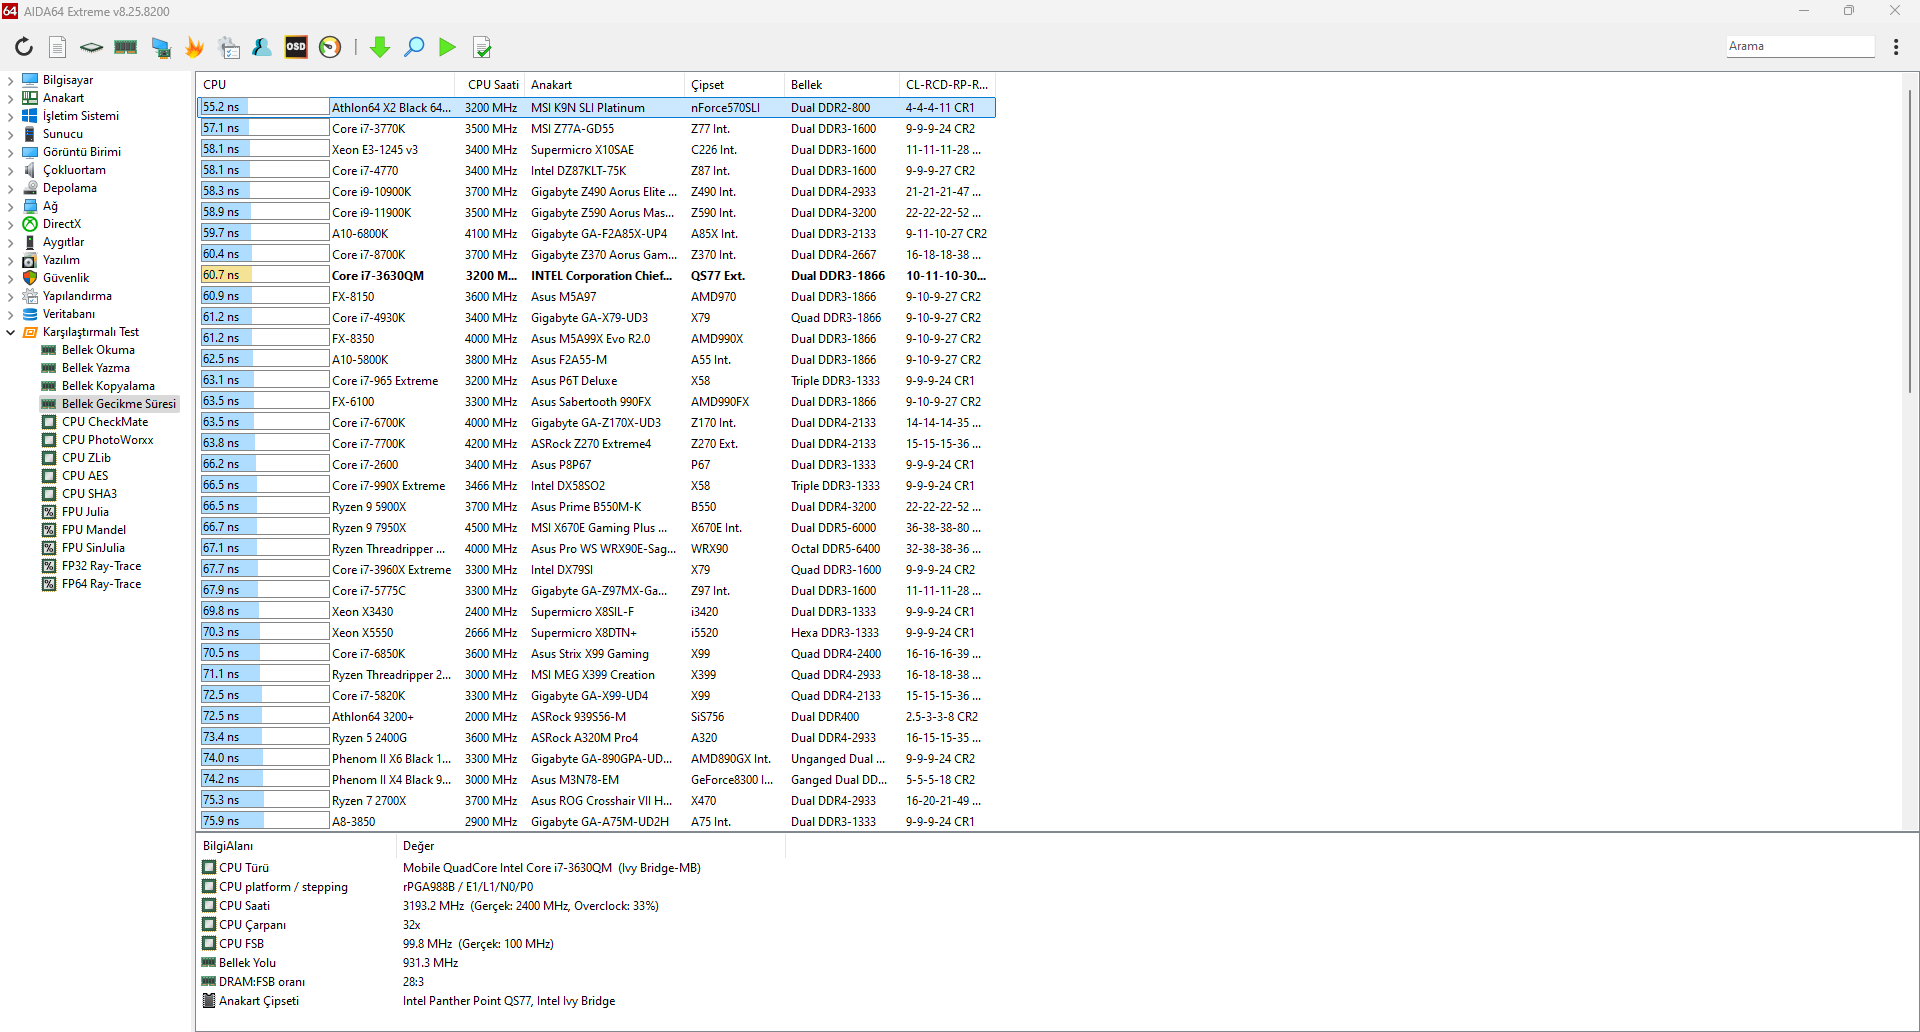1920x1032 pixels.
Task: Click the Arama search field
Action: pos(1800,46)
